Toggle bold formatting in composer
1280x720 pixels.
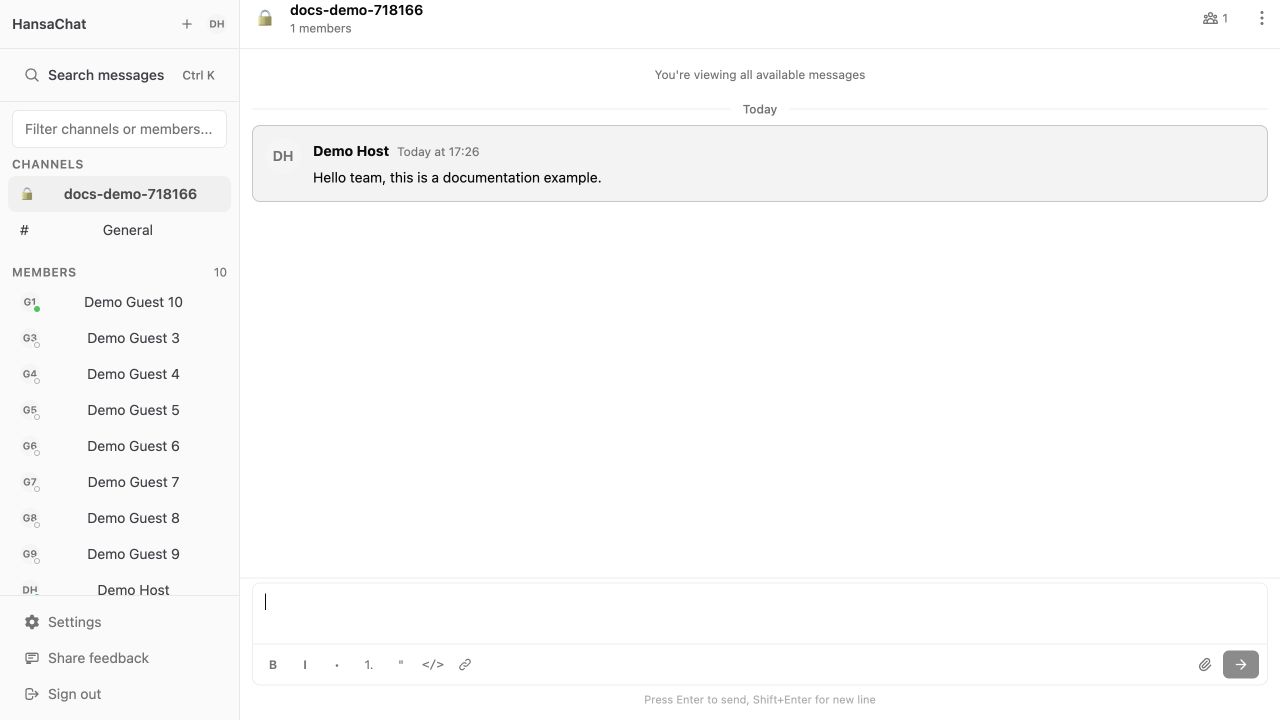[x=273, y=665]
